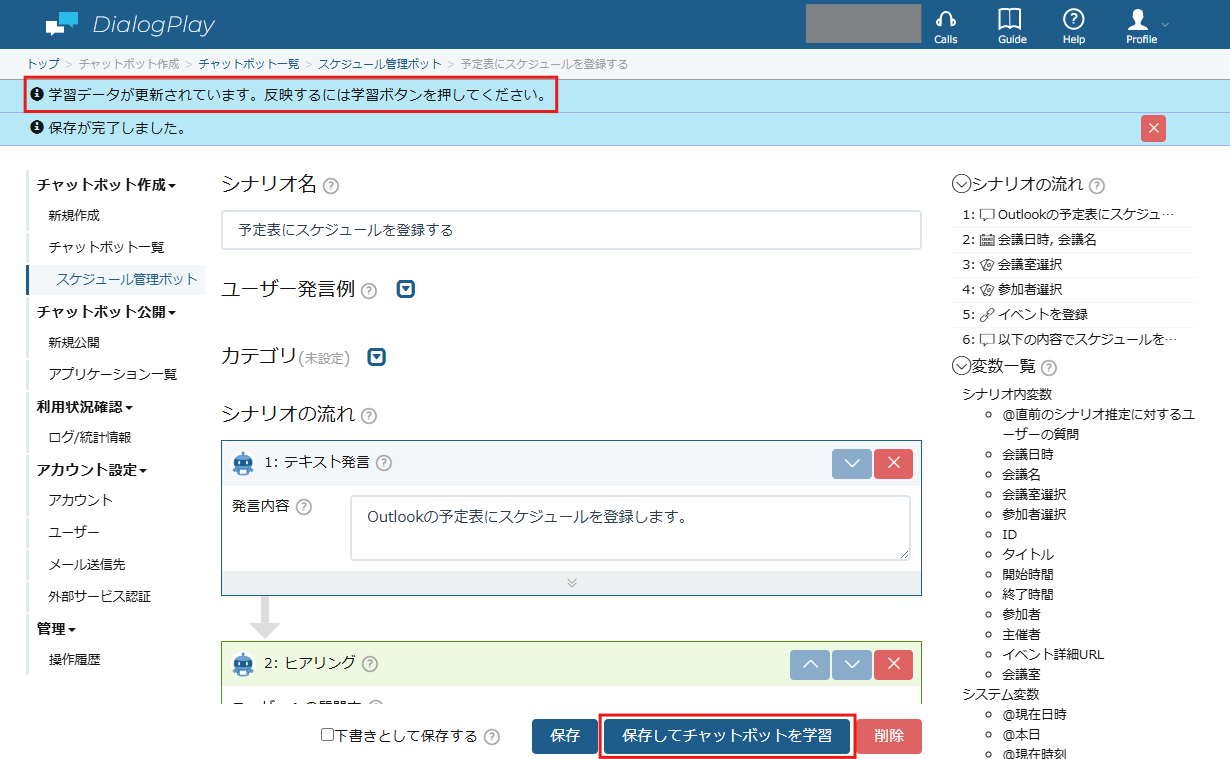Open アプリケーション一覧 in sidebar
This screenshot has width=1230, height=759.
point(113,374)
